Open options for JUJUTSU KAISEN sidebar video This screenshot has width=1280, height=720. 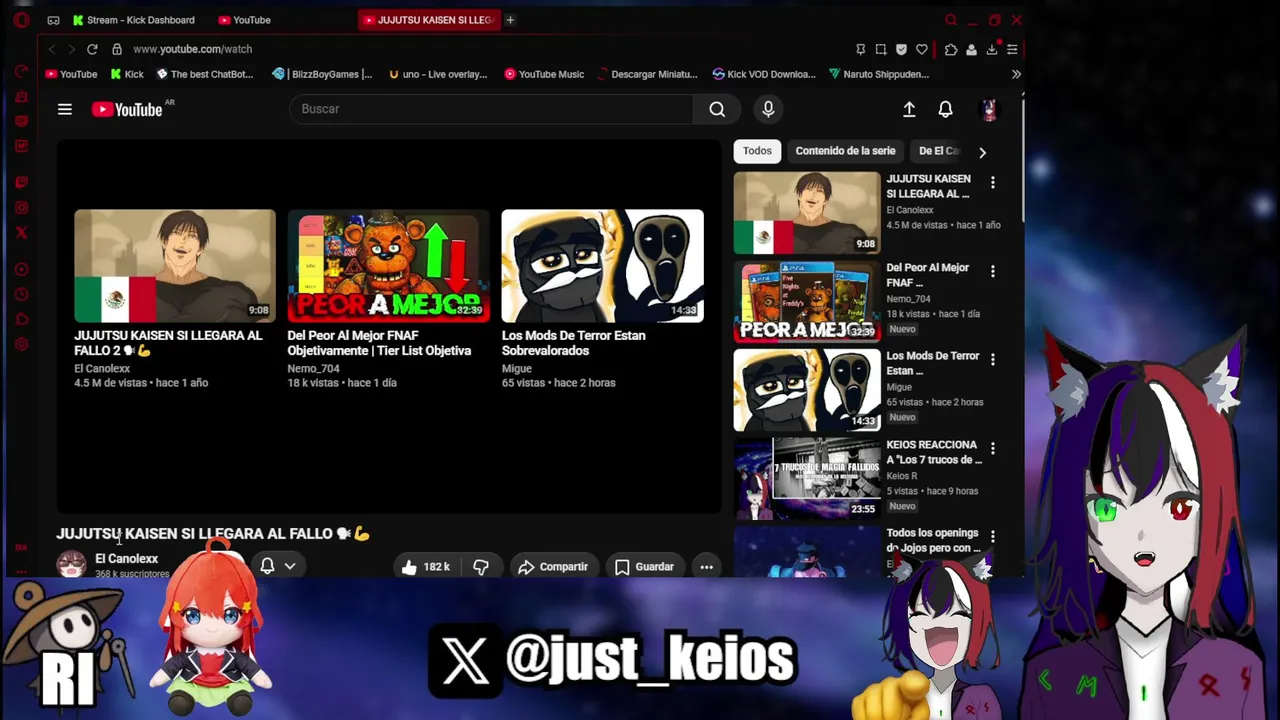point(992,182)
